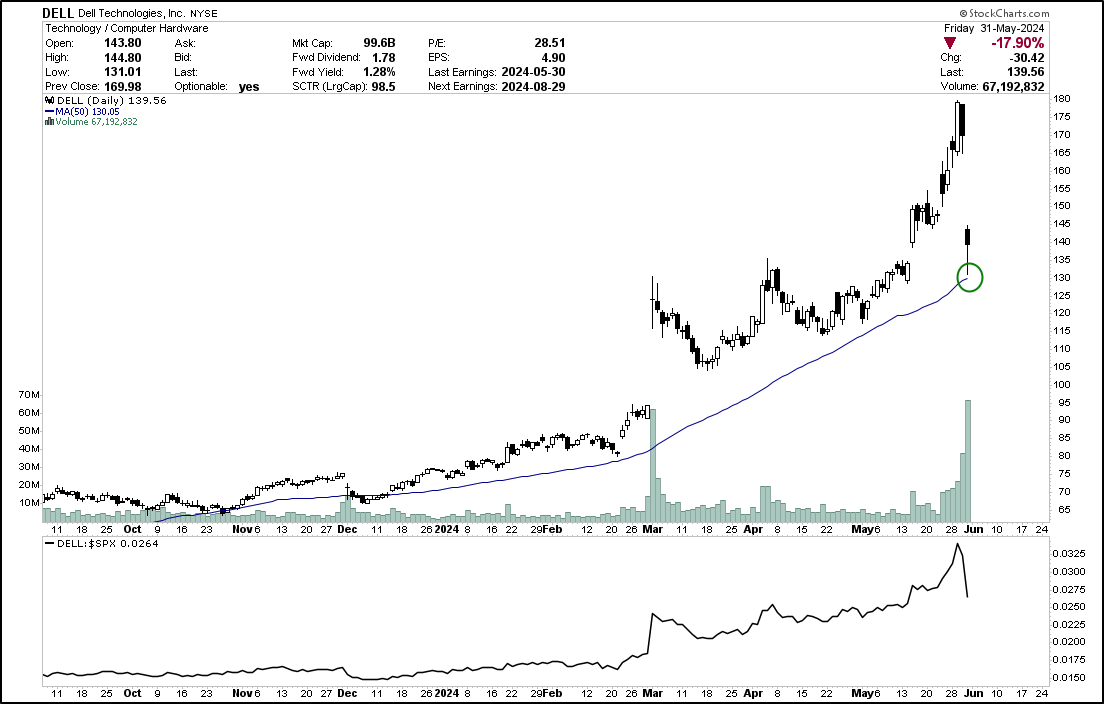Click the 'MA(50) 130.05' legend label
The width and height of the screenshot is (1104, 704).
[x=87, y=111]
